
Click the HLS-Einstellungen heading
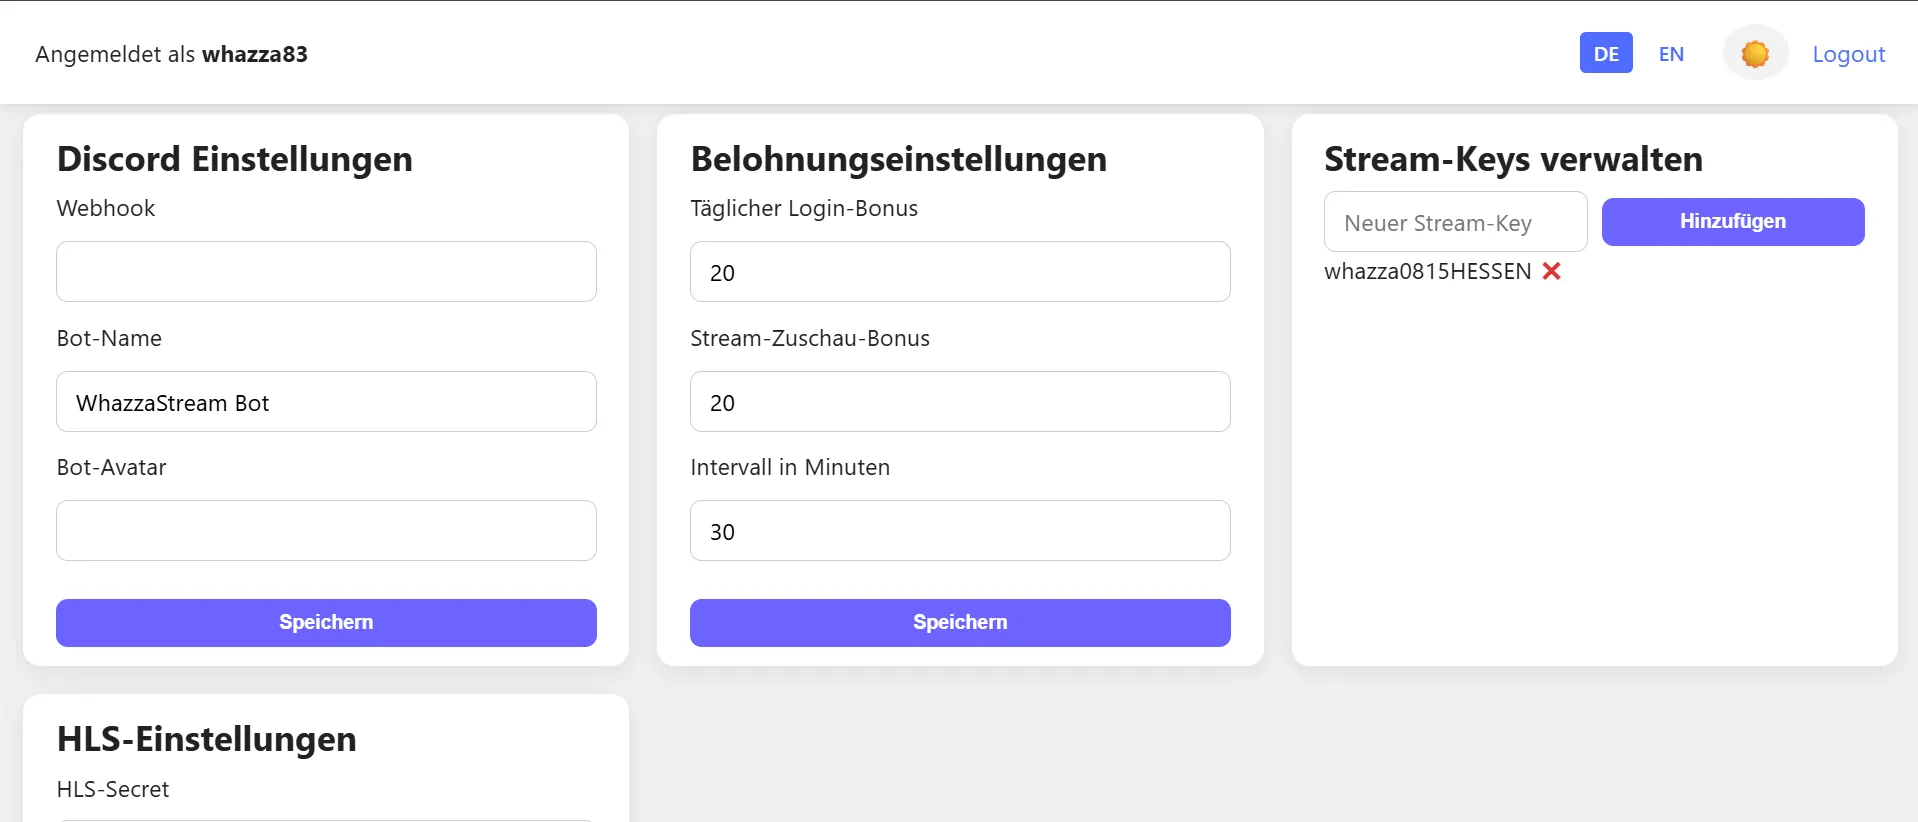(x=207, y=739)
